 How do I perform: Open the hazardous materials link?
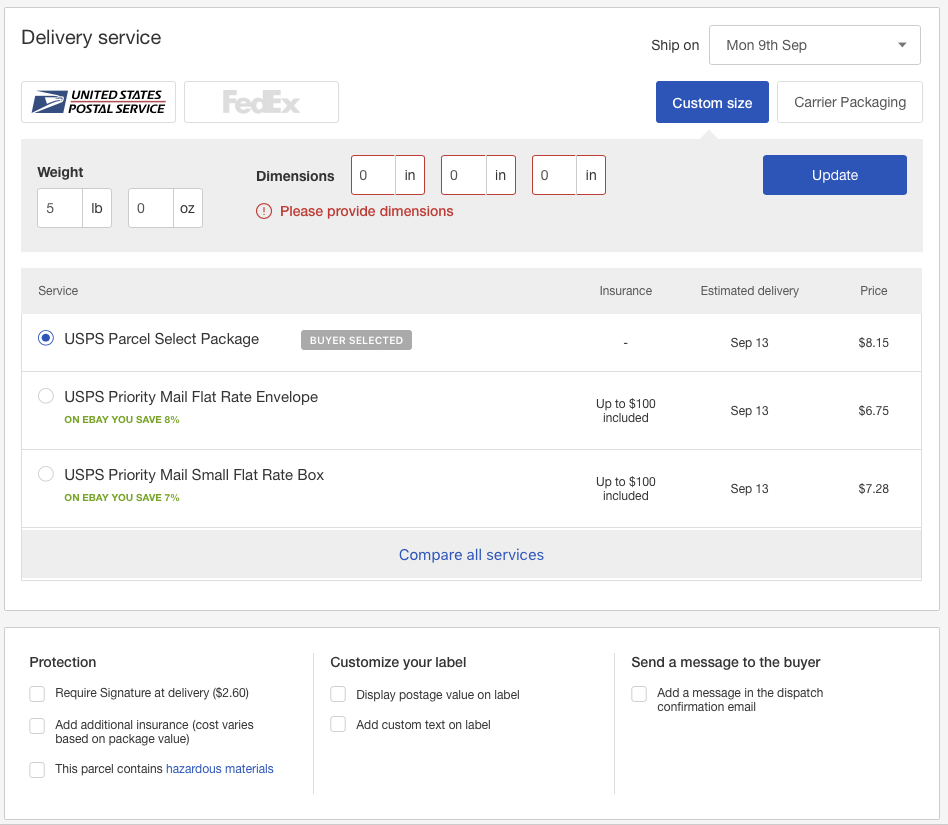tap(219, 769)
